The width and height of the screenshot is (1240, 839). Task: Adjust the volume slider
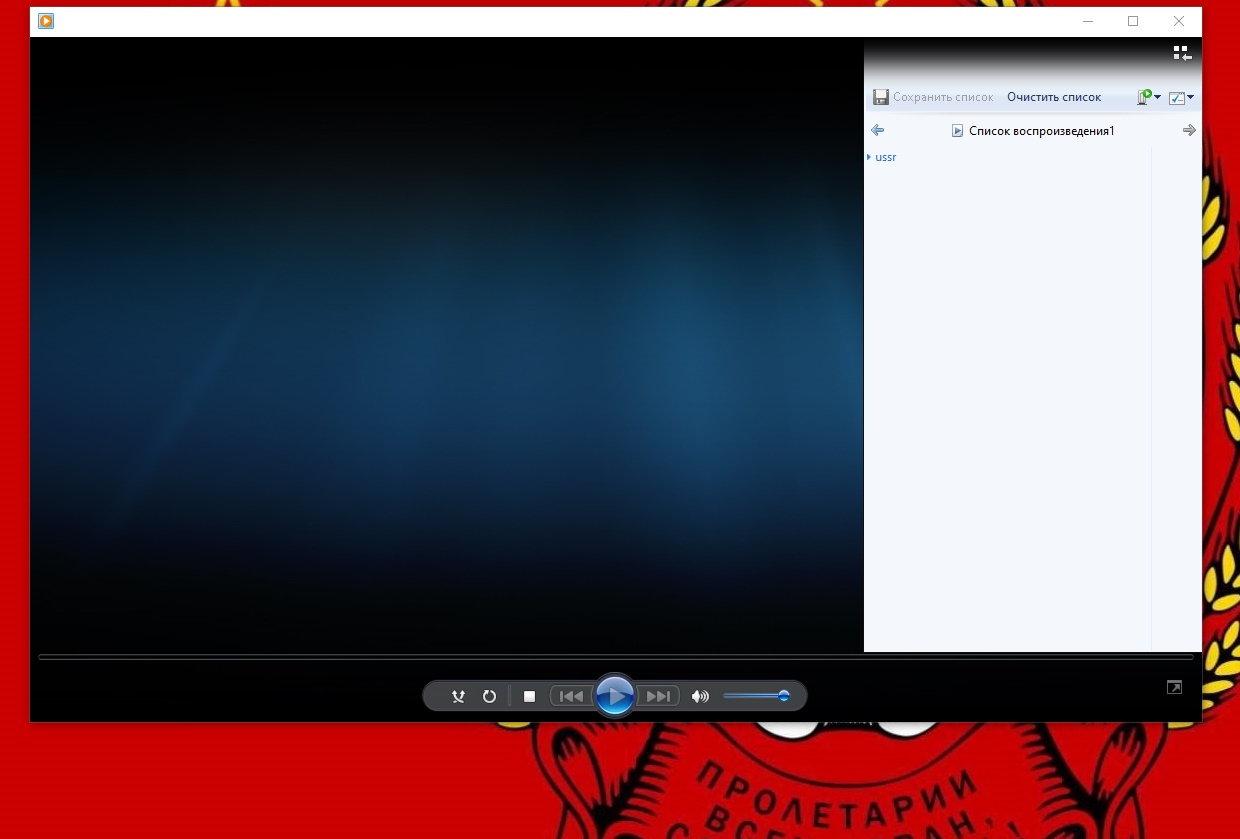click(x=756, y=696)
